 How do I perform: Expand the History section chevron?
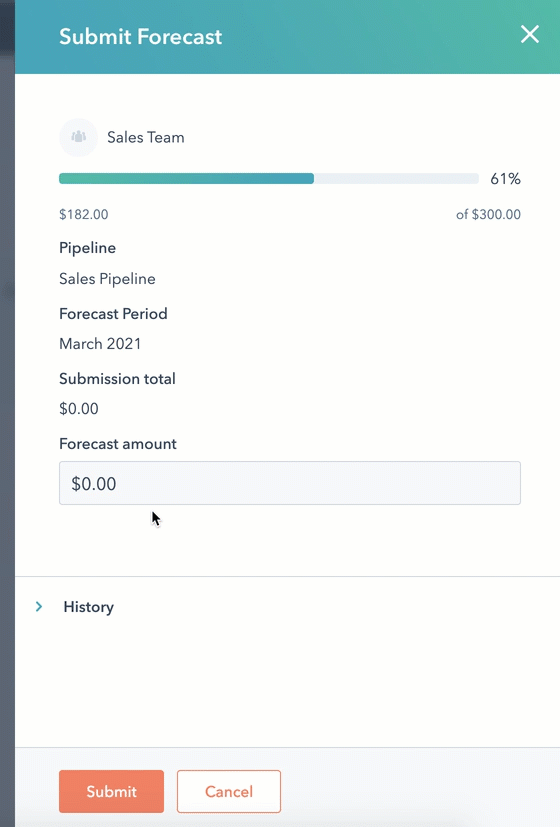coord(39,607)
